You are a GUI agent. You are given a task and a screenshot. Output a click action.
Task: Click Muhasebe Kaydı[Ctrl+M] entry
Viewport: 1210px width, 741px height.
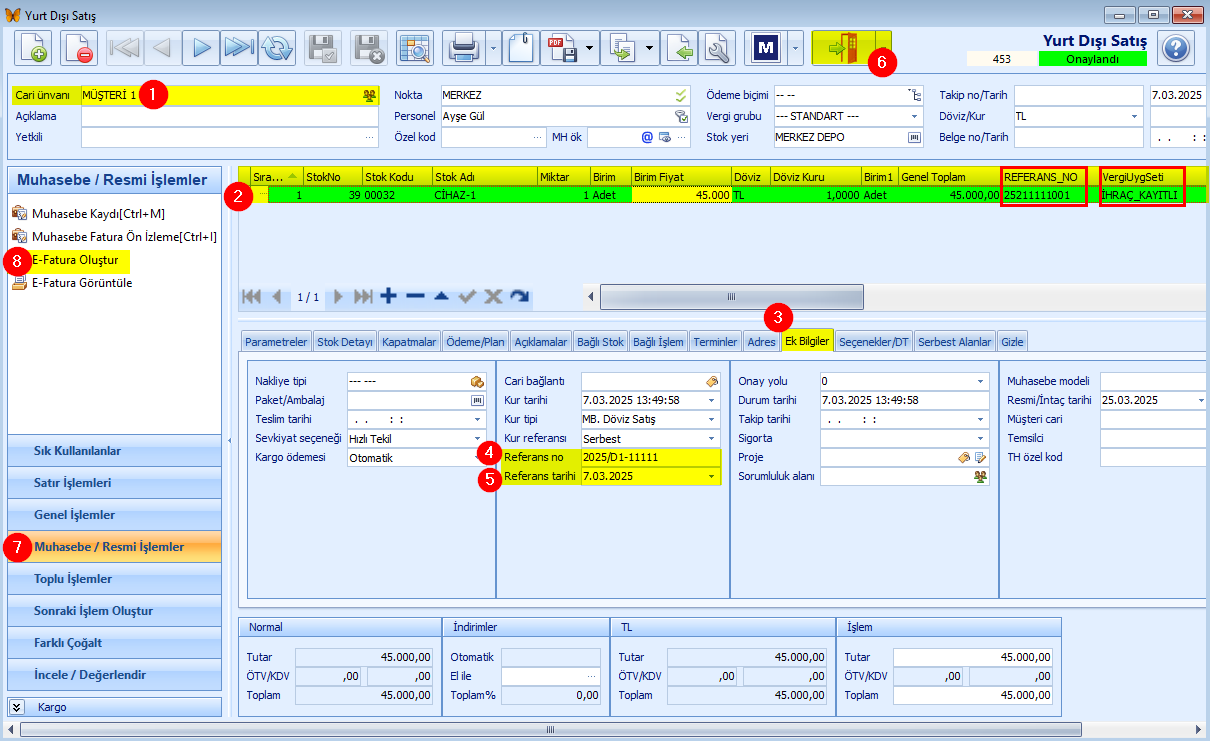coord(98,214)
